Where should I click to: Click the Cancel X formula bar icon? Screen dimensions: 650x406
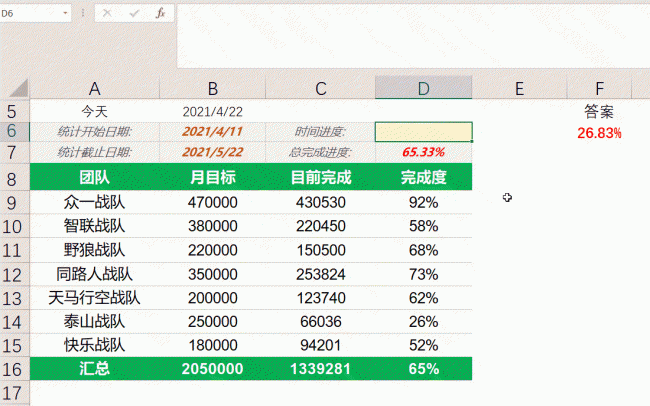tap(107, 13)
